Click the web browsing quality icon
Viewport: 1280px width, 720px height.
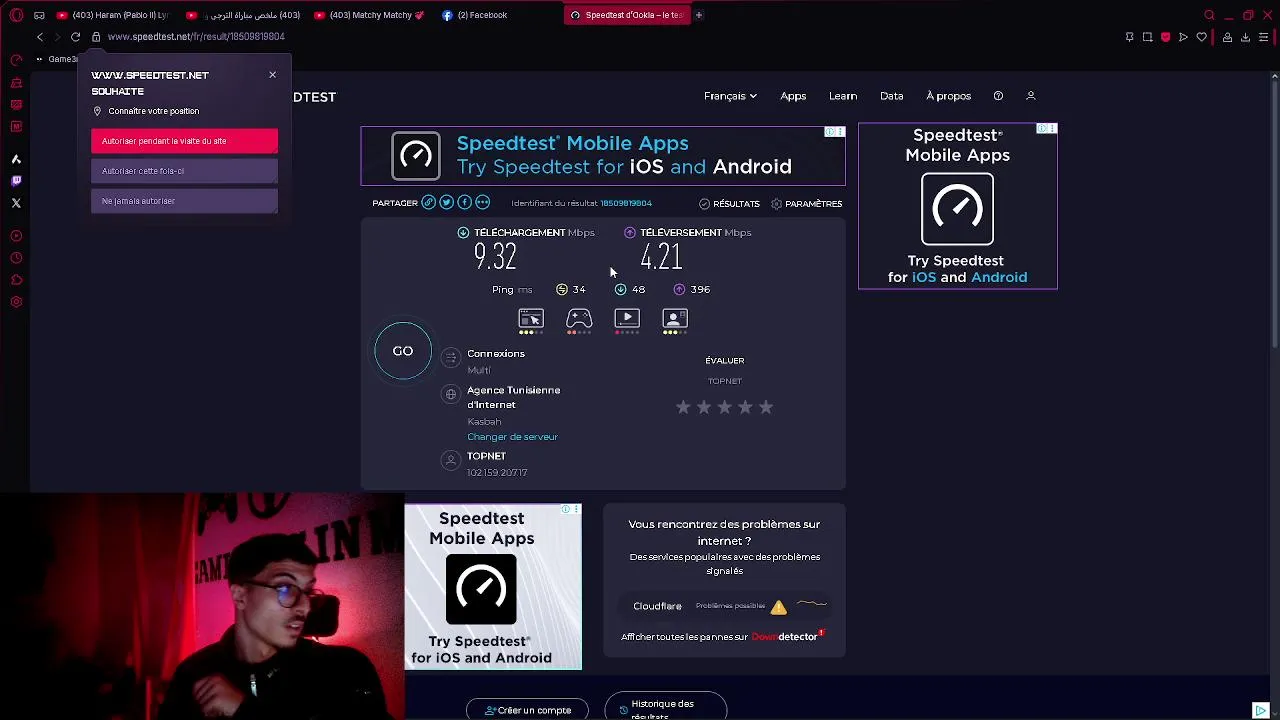click(x=531, y=320)
